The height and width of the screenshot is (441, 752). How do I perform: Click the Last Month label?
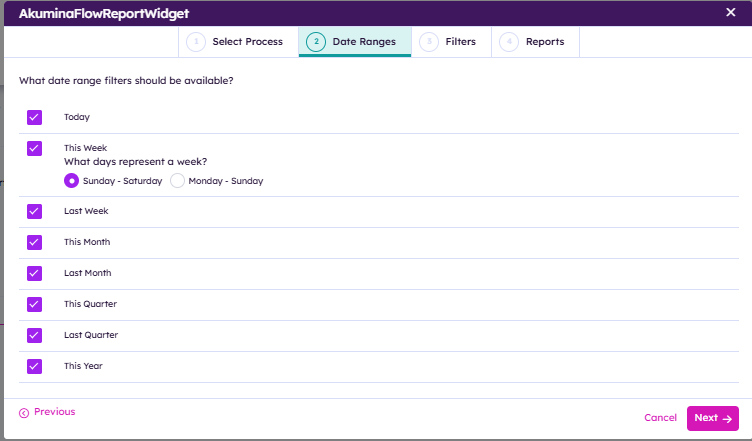click(x=88, y=273)
